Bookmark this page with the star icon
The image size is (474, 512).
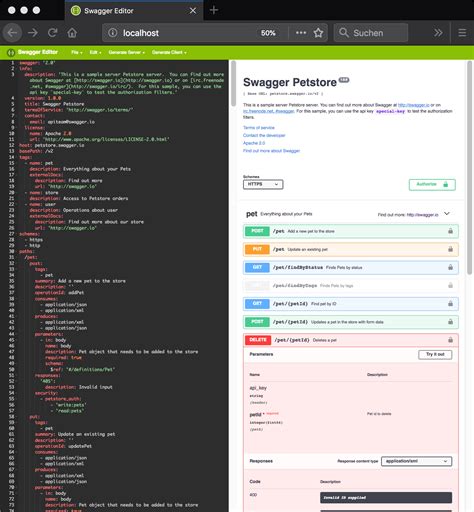pos(318,33)
